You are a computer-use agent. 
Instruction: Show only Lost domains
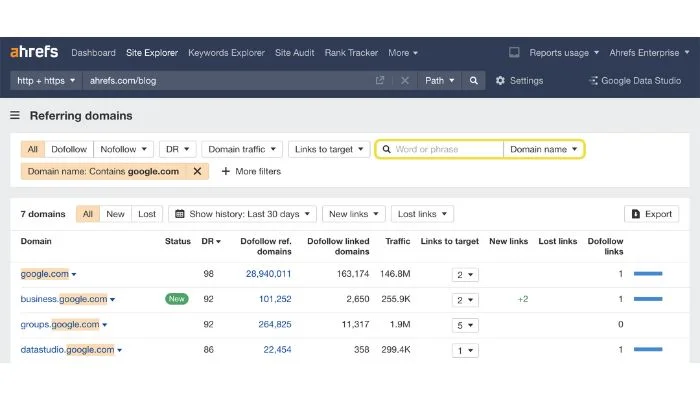tap(147, 214)
